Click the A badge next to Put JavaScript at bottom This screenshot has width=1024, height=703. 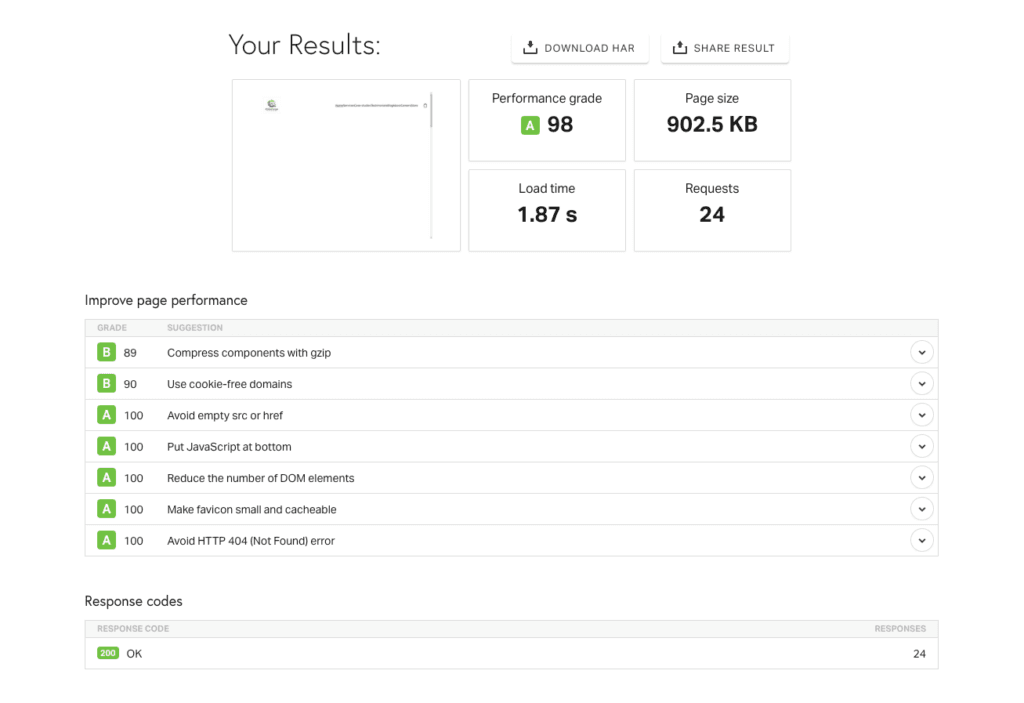106,446
